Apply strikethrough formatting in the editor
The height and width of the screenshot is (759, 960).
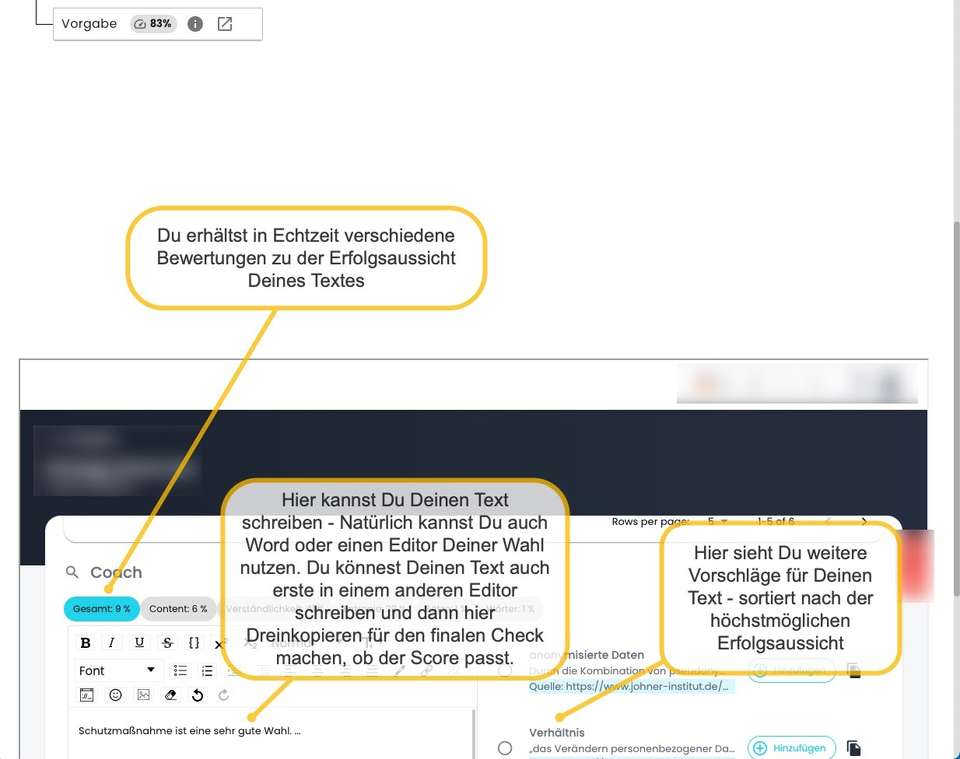167,643
